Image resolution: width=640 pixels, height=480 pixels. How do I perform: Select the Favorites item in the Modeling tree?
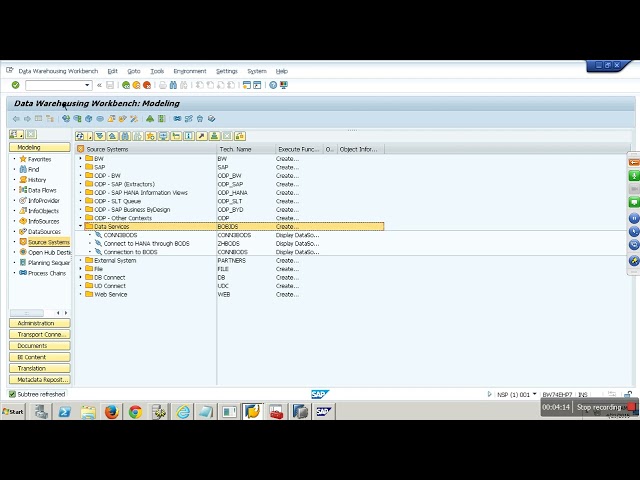39,159
